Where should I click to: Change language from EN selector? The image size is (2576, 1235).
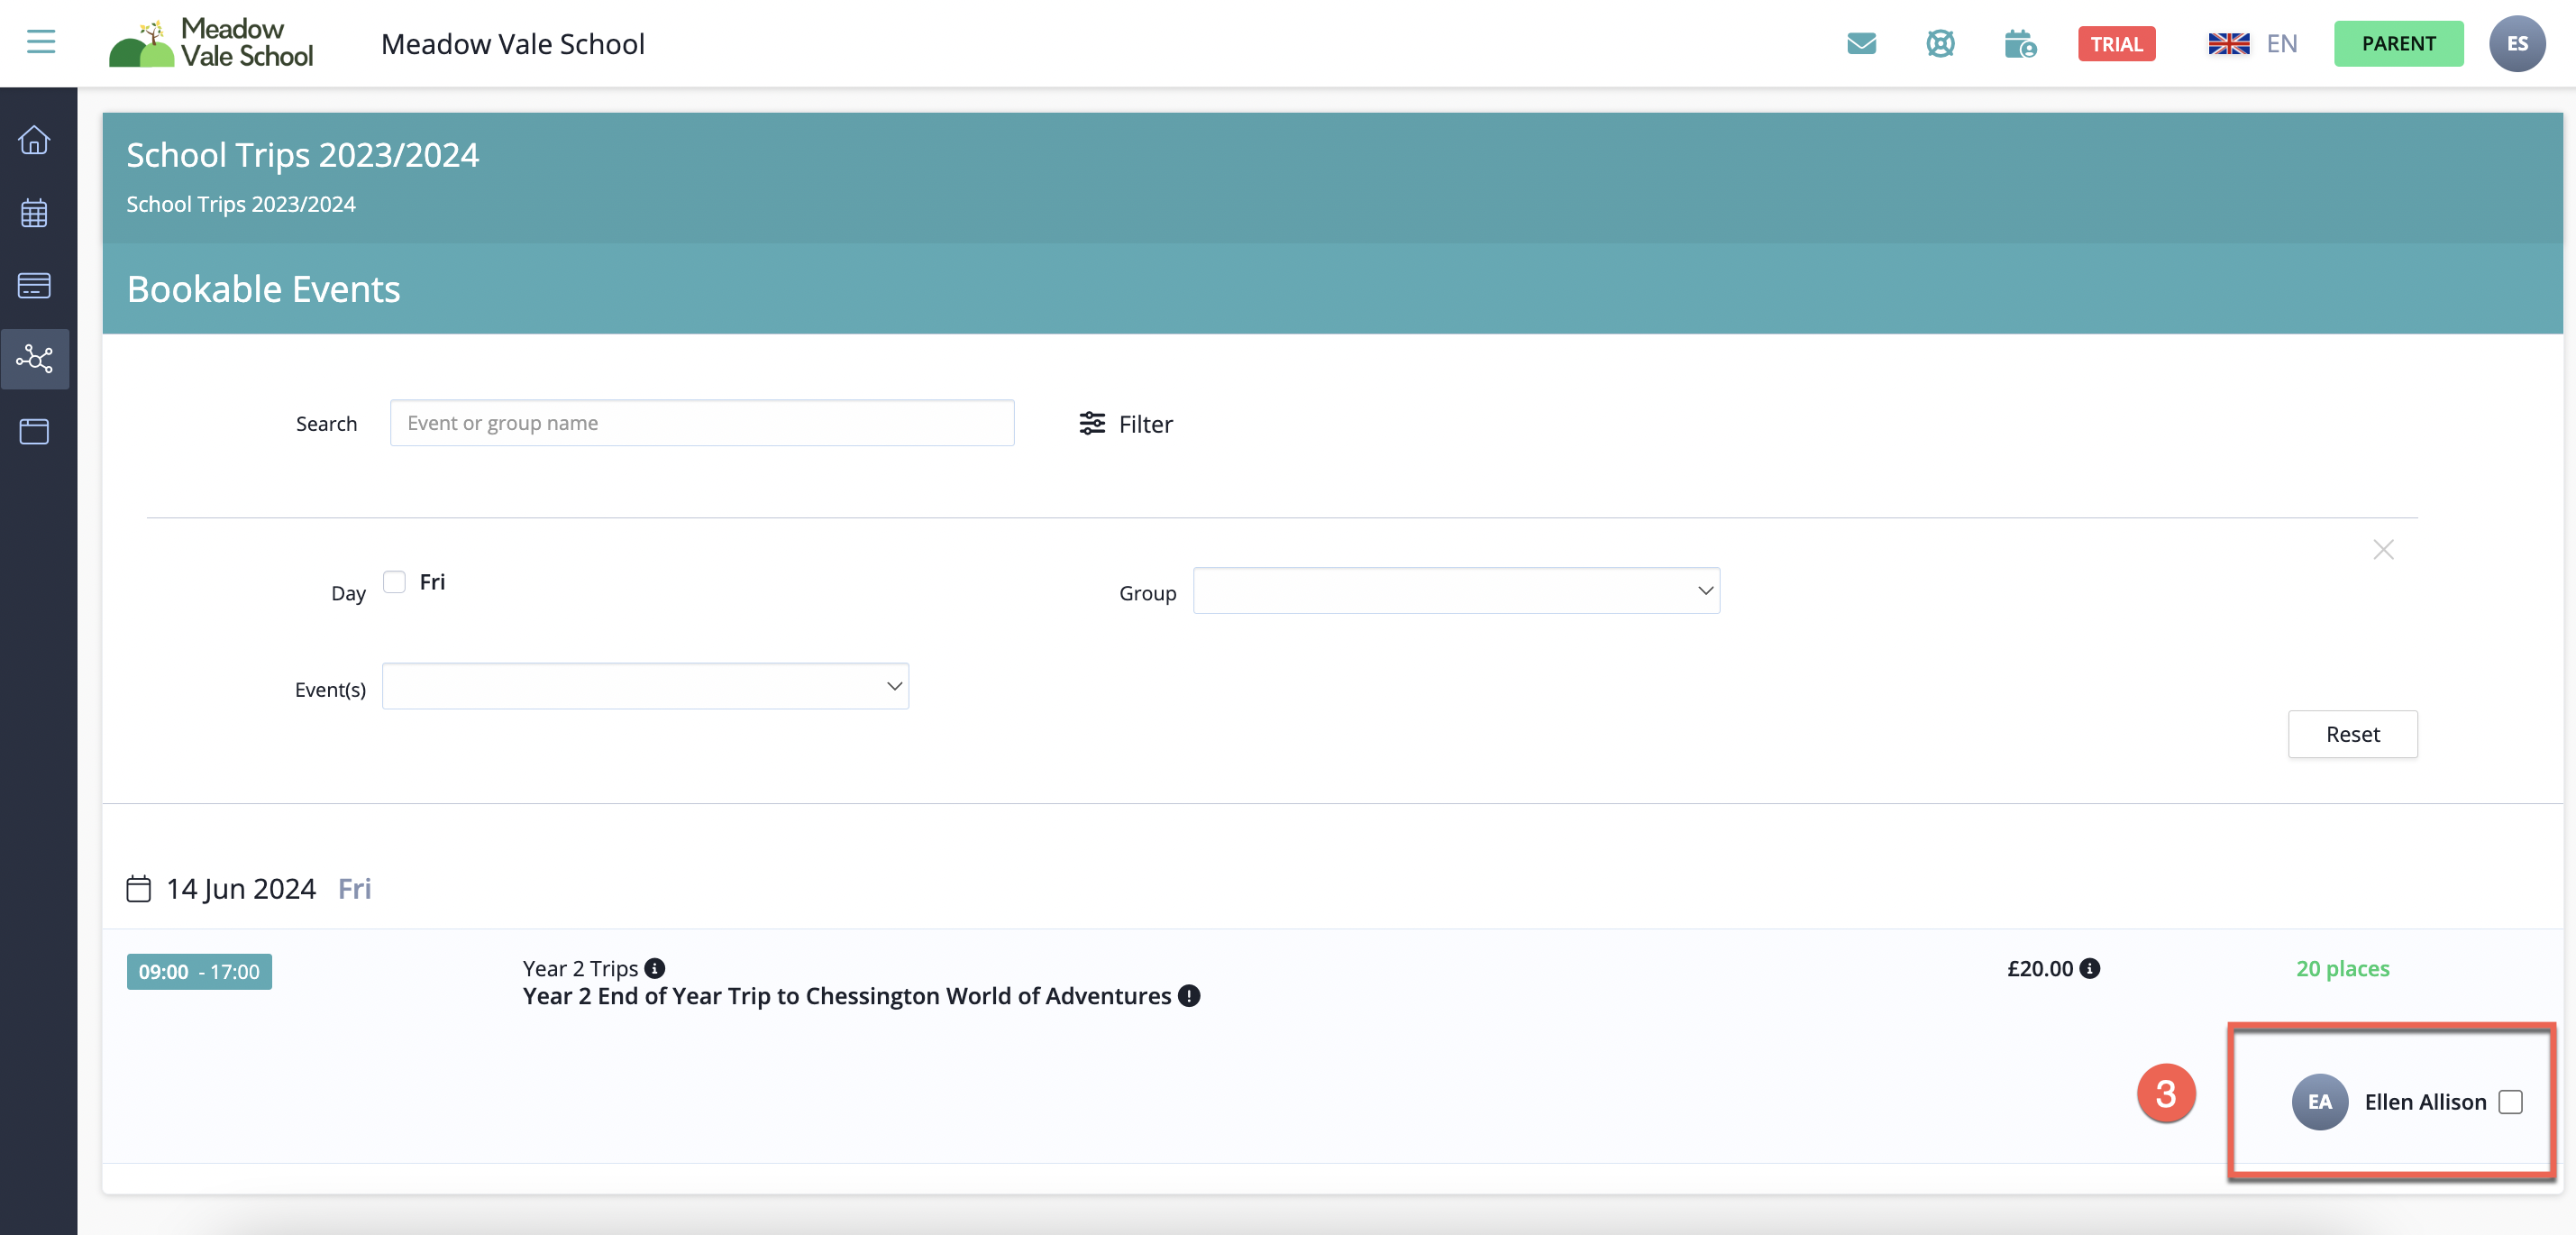(x=2253, y=44)
